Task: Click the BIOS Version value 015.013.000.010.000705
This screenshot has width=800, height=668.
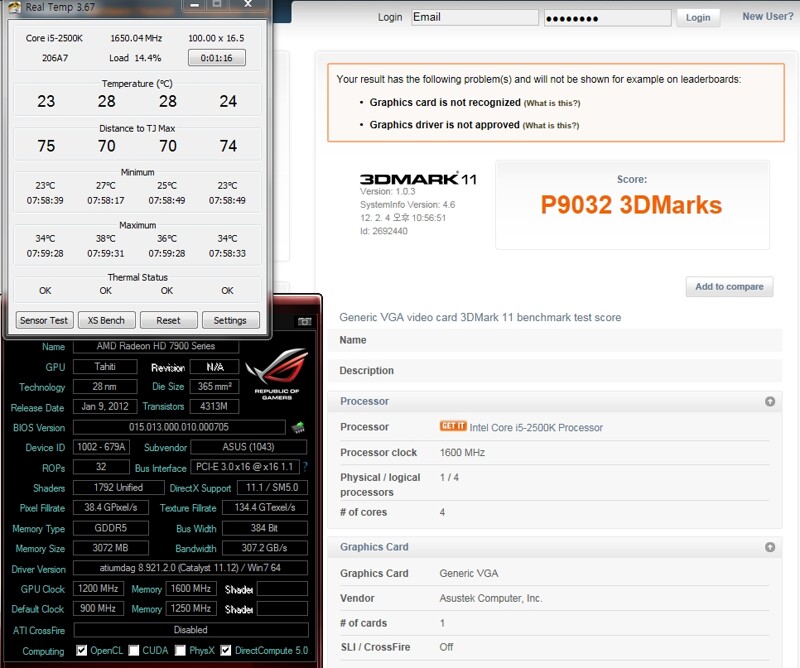Action: [179, 427]
